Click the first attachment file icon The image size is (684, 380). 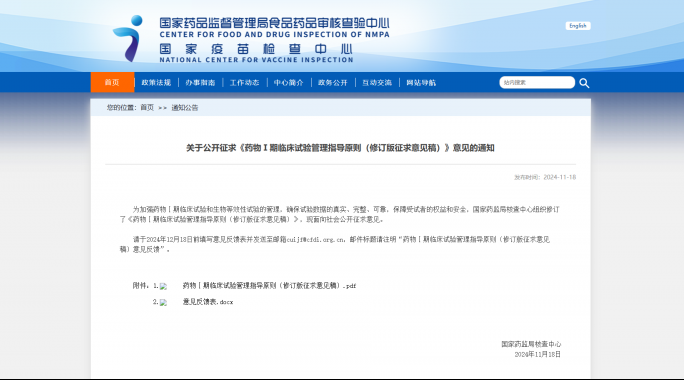pos(163,286)
